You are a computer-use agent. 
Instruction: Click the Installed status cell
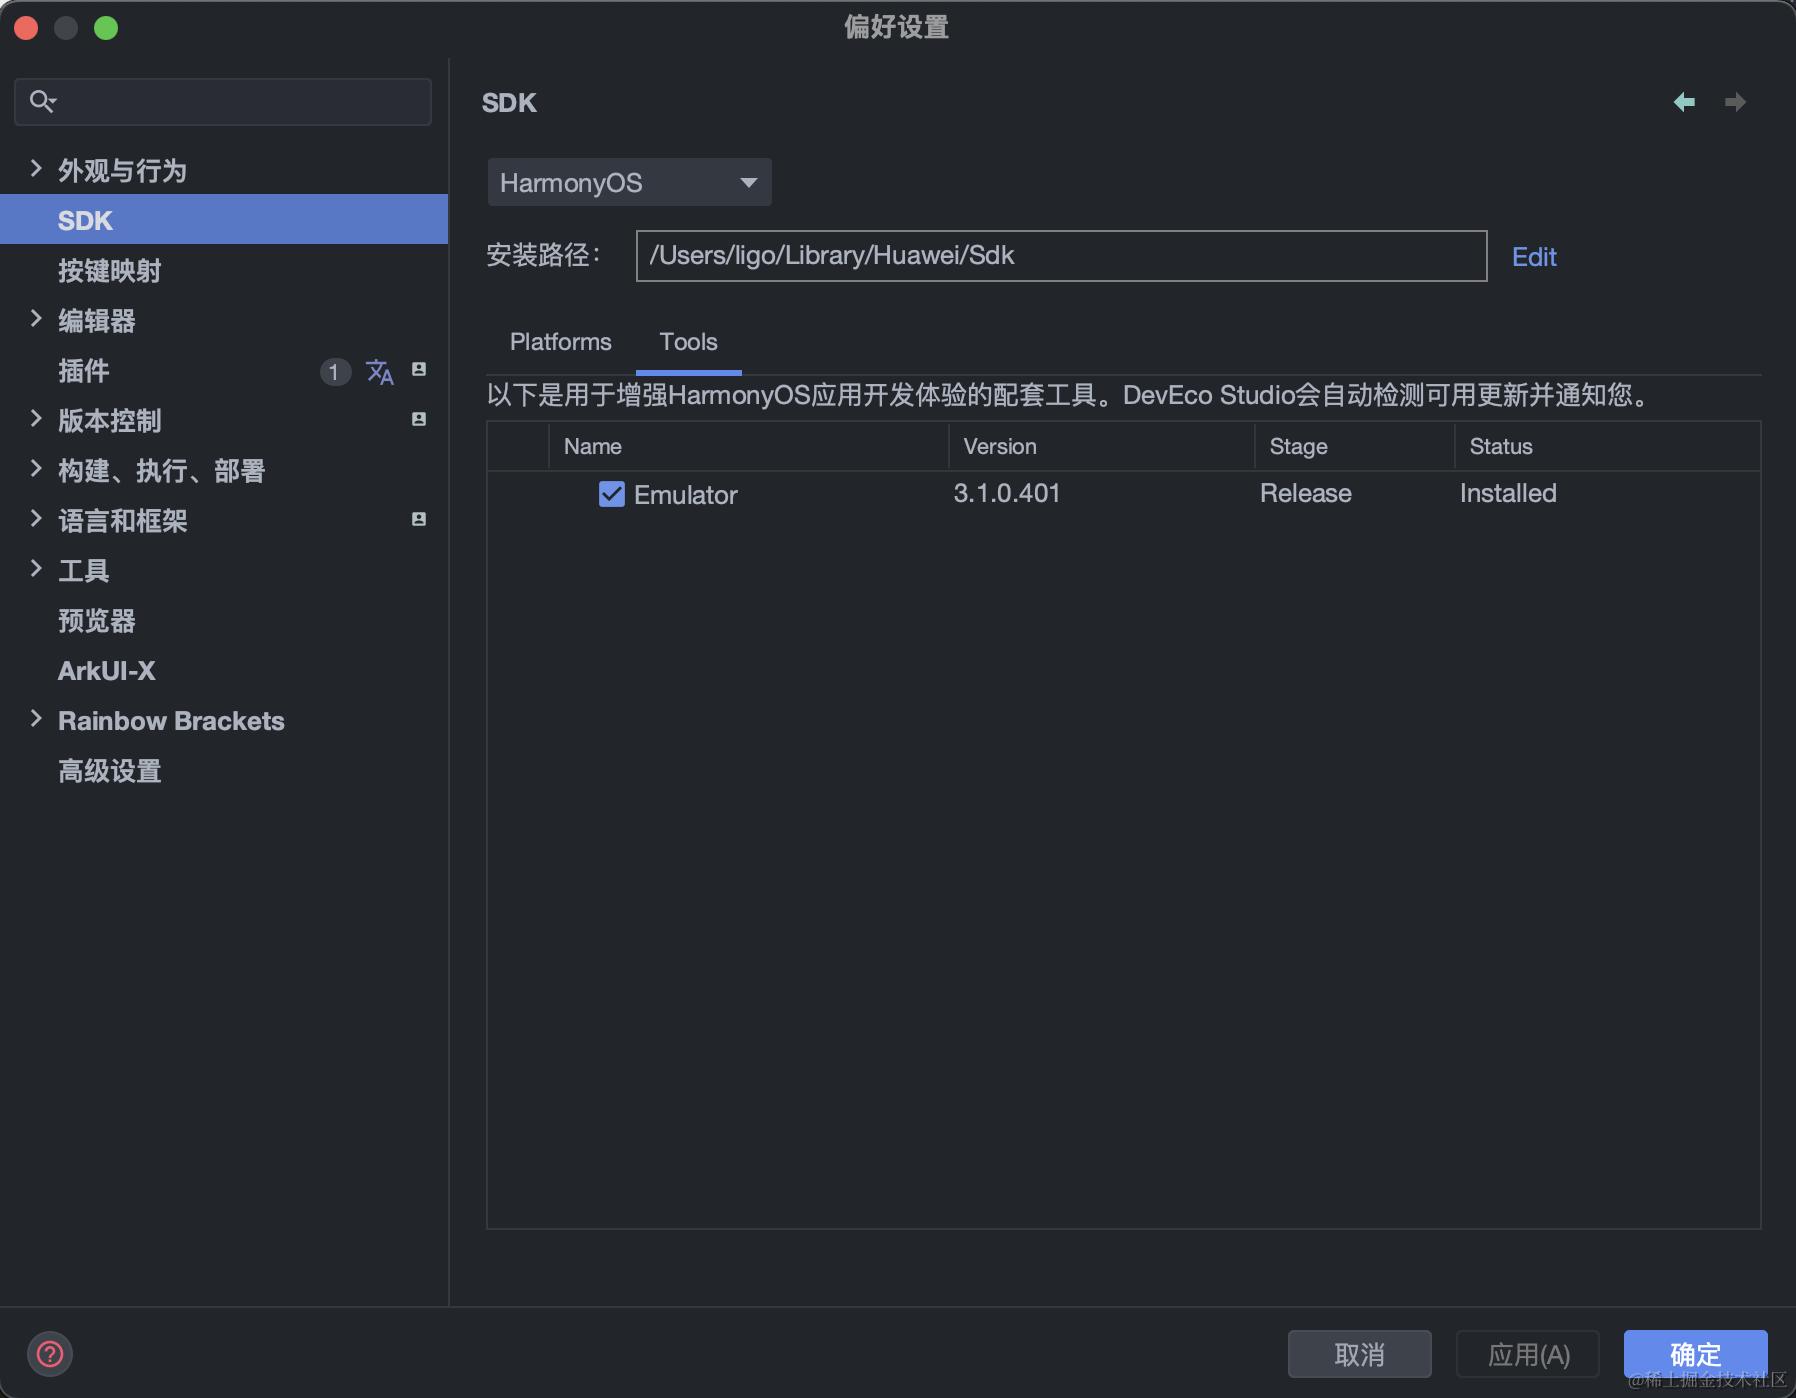tap(1508, 493)
